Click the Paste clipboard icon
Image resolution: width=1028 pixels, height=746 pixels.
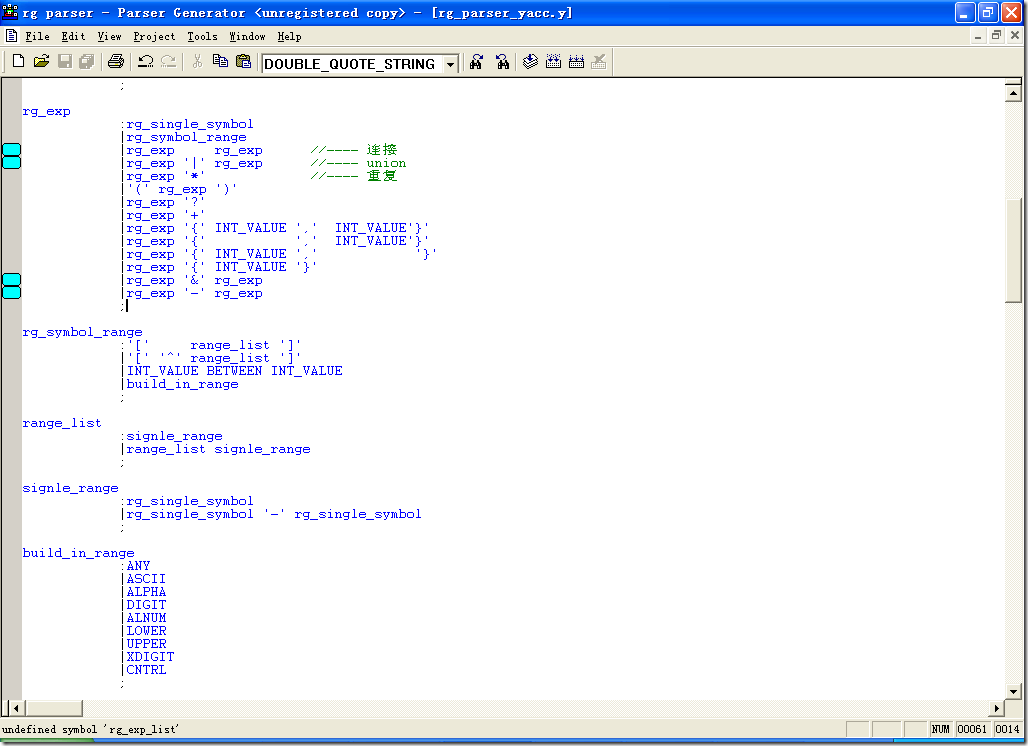point(243,62)
